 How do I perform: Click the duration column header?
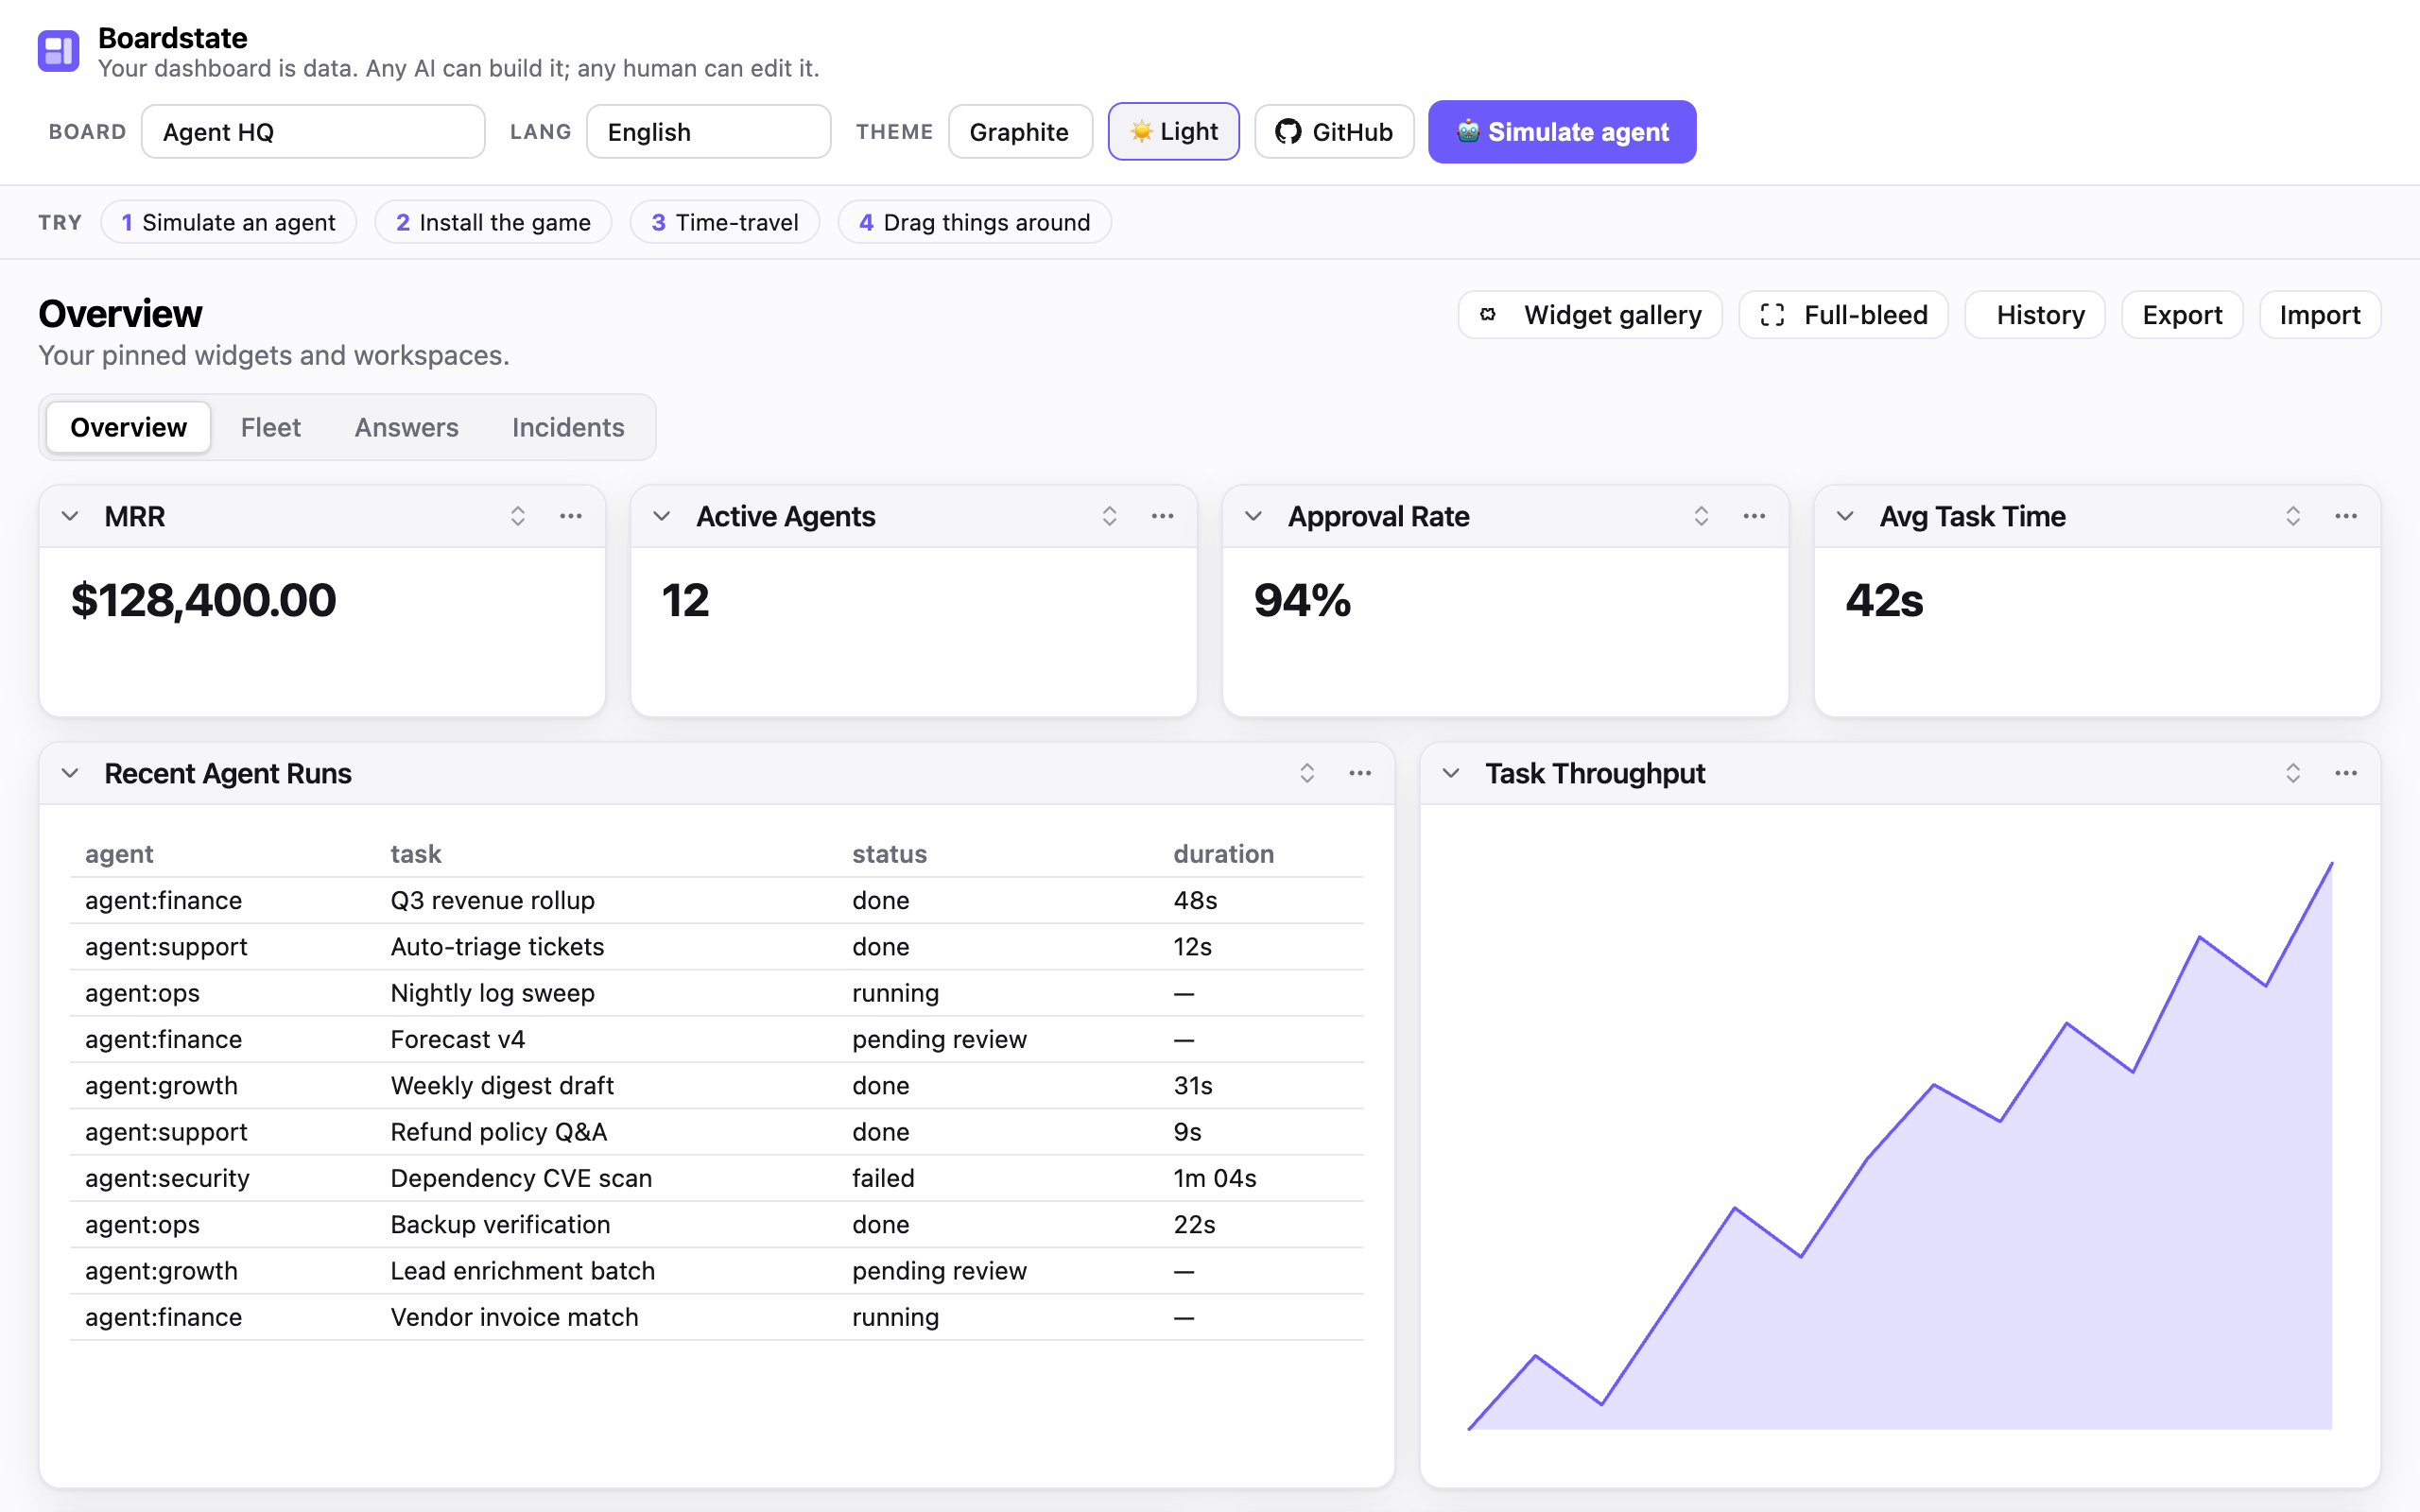click(x=1224, y=854)
